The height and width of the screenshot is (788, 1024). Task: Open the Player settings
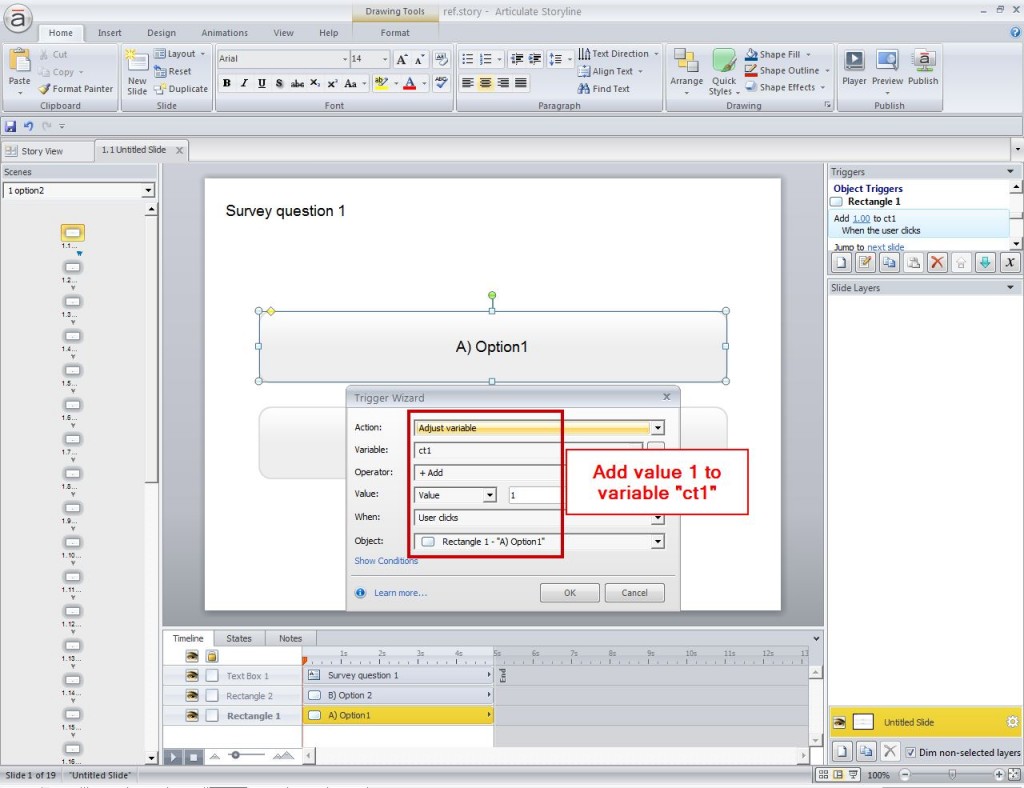click(854, 67)
